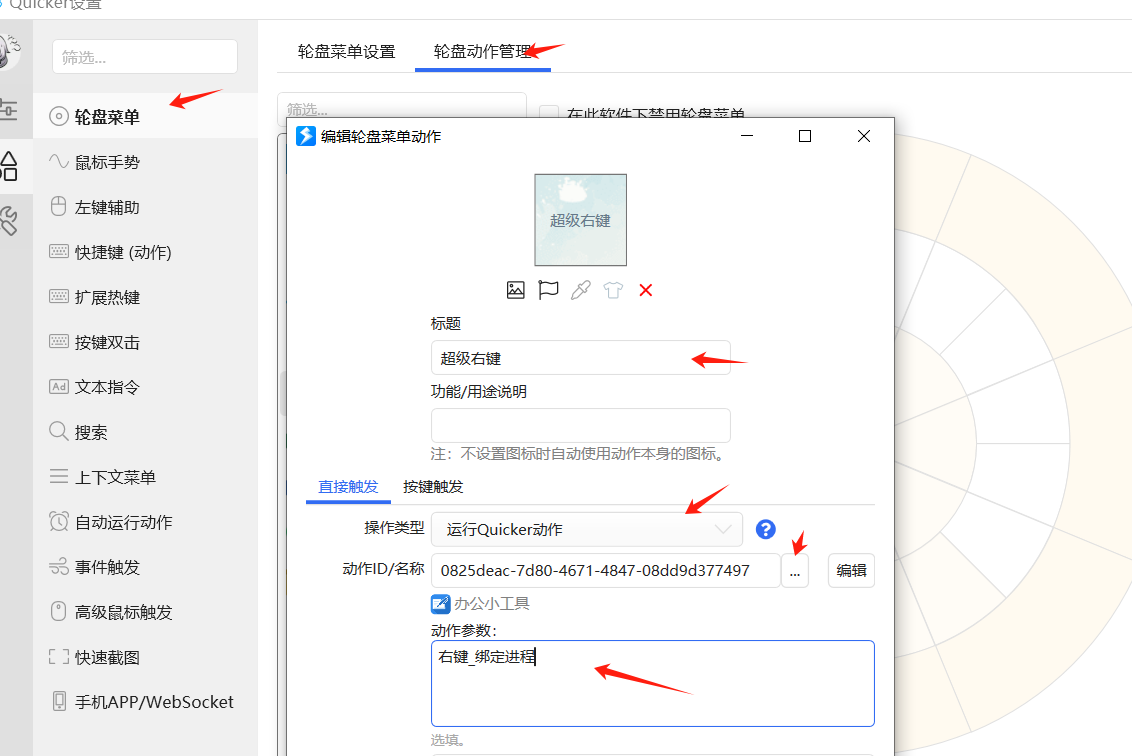Image resolution: width=1132 pixels, height=756 pixels.
Task: Click the 搜索 magnifier icon
Action: coord(58,431)
